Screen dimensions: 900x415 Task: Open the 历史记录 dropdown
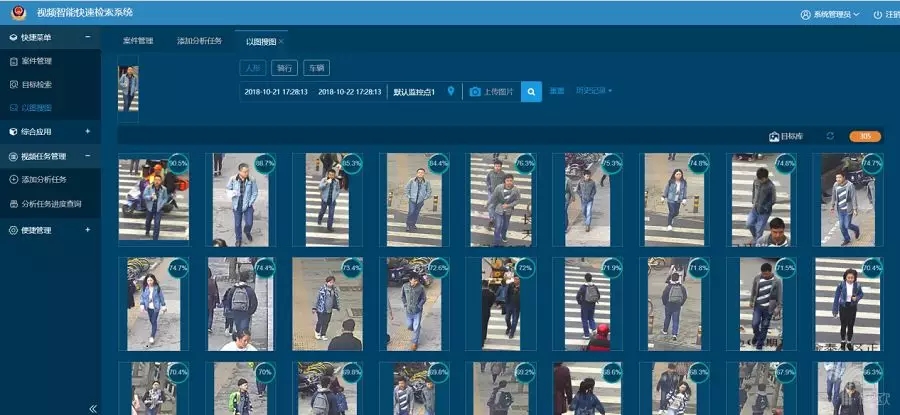594,91
